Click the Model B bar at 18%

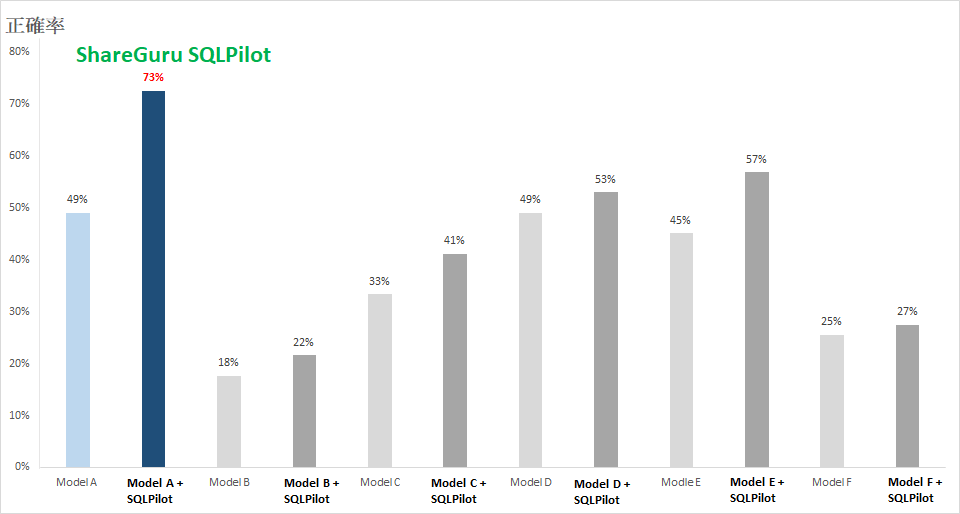(229, 421)
